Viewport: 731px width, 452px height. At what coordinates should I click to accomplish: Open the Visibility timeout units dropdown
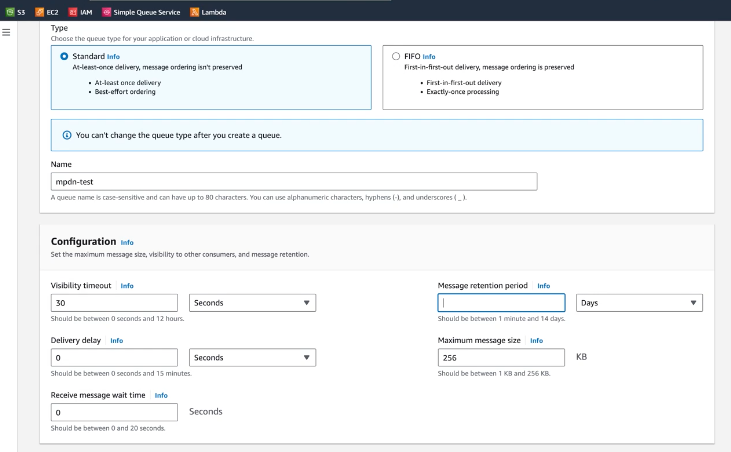(x=251, y=303)
